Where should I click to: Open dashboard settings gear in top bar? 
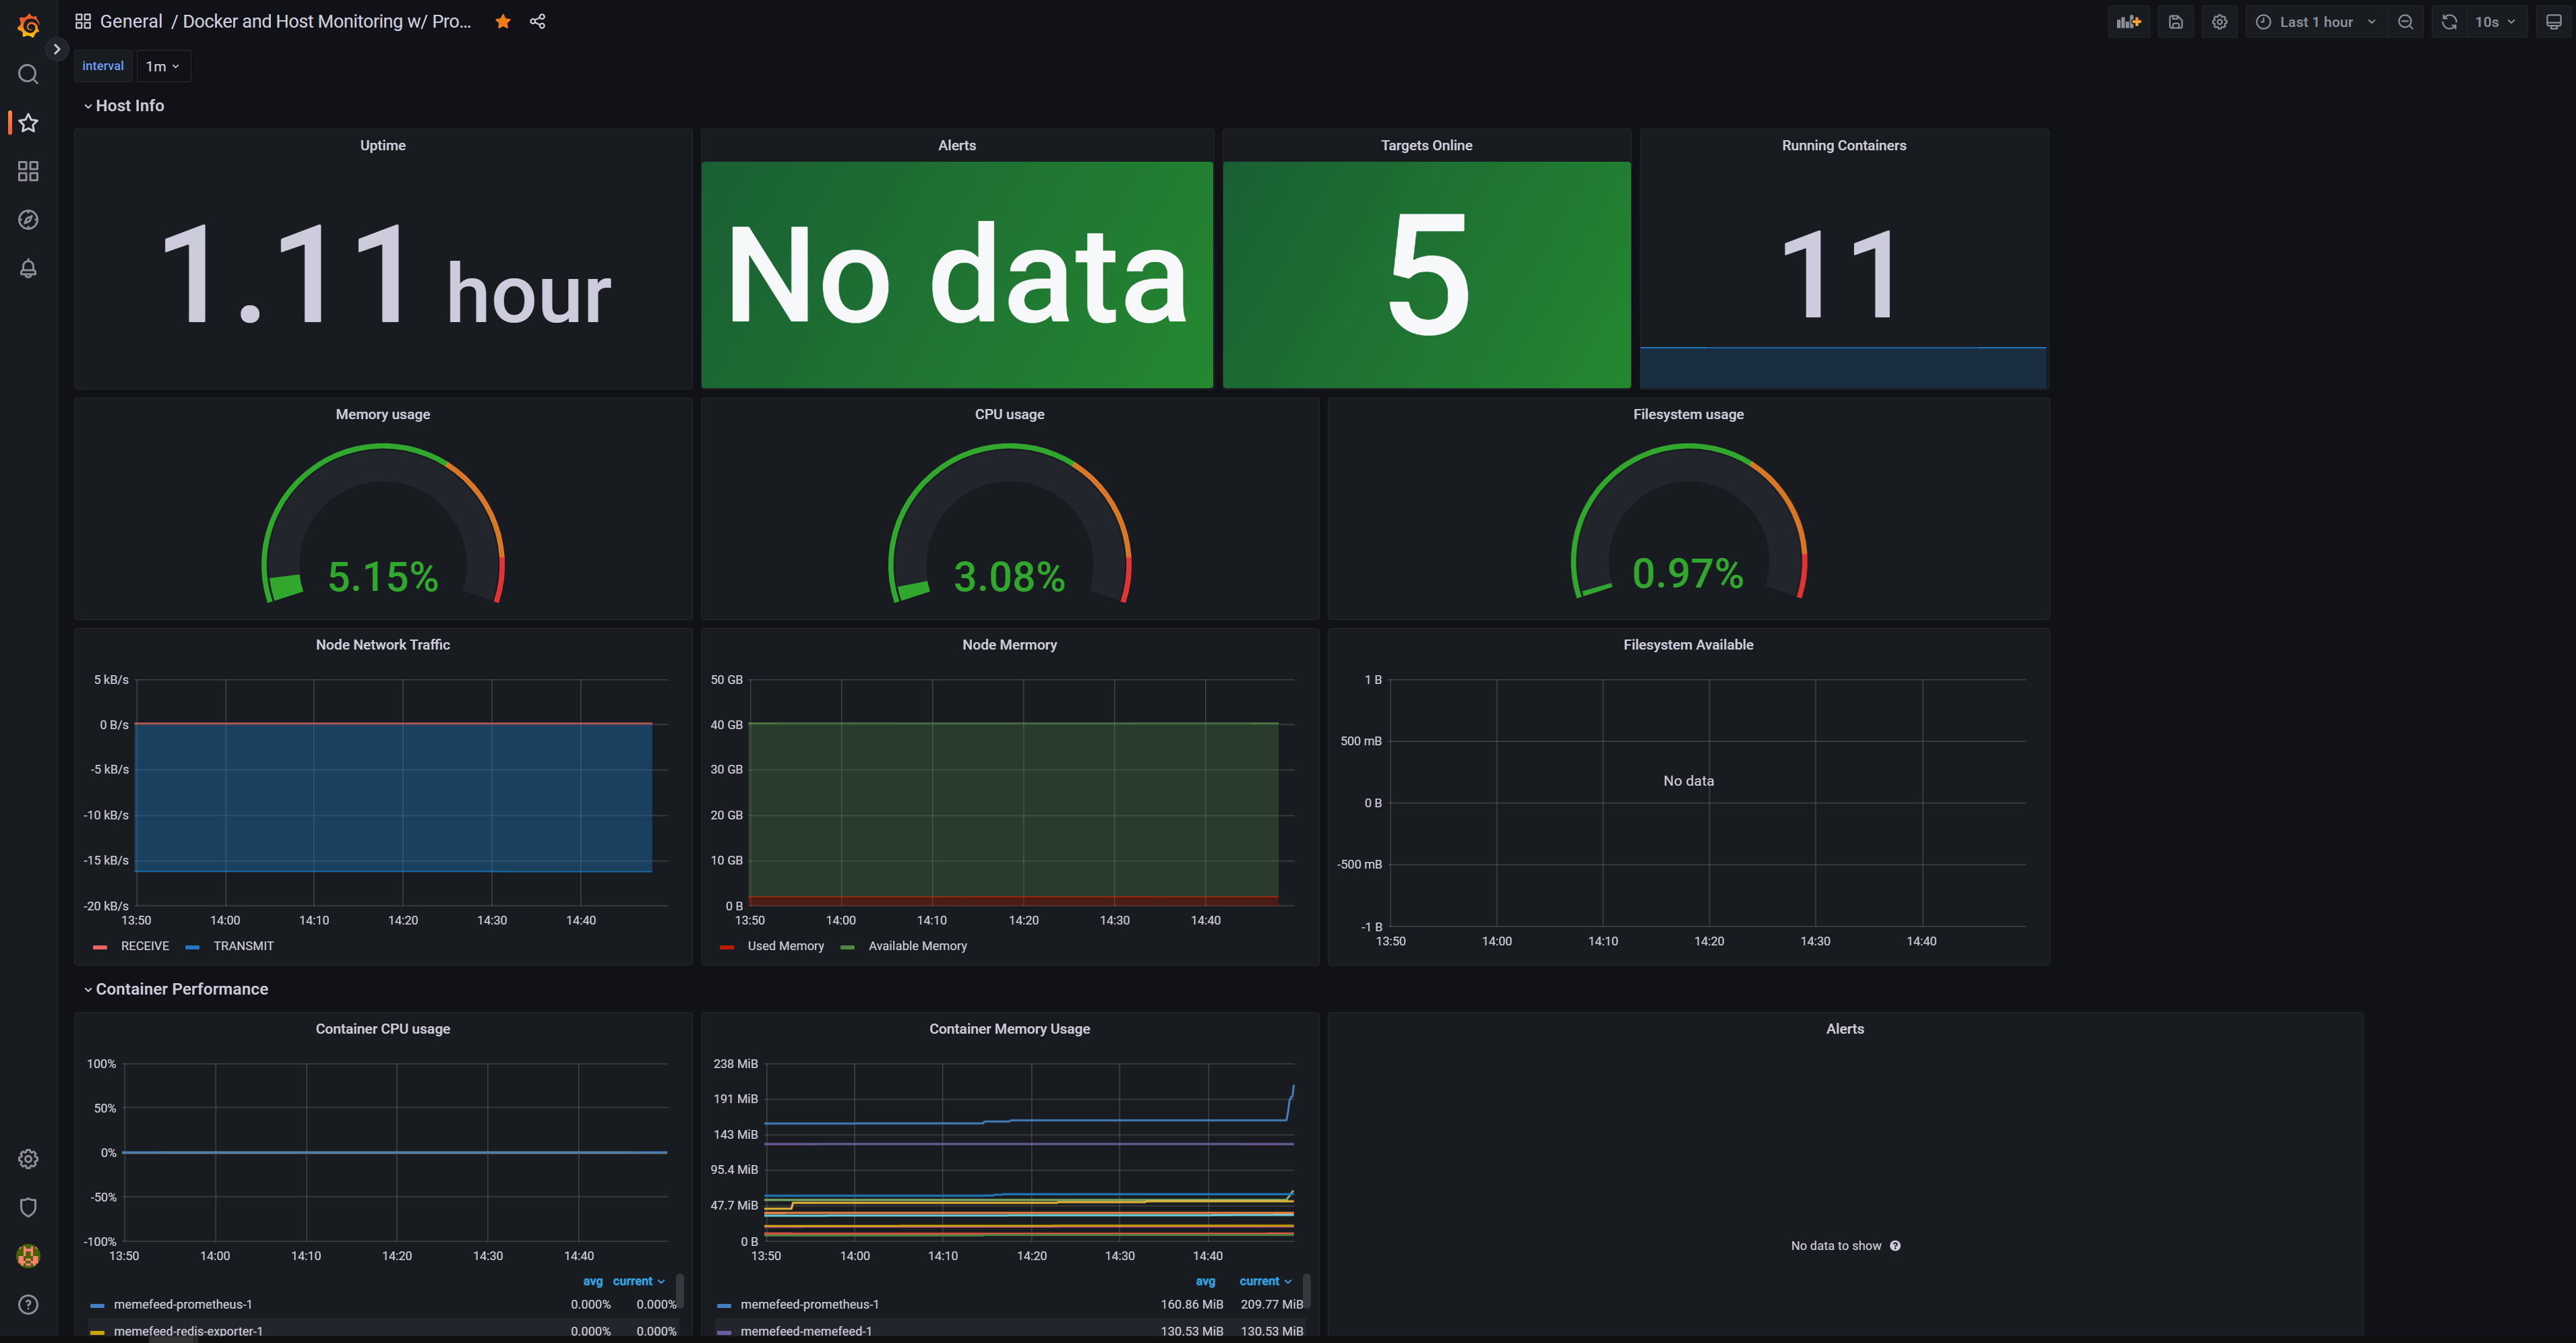tap(2219, 22)
